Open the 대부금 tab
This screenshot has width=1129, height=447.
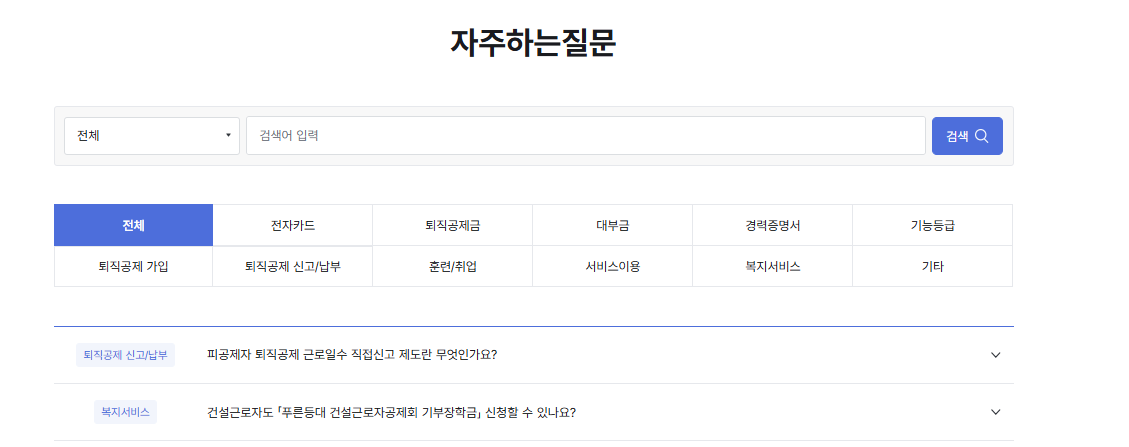coord(612,225)
